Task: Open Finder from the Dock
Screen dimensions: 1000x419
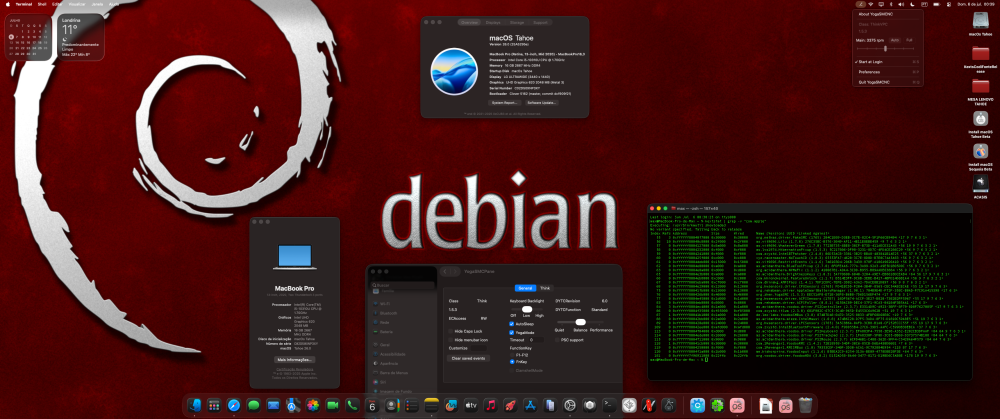Action: [195, 405]
